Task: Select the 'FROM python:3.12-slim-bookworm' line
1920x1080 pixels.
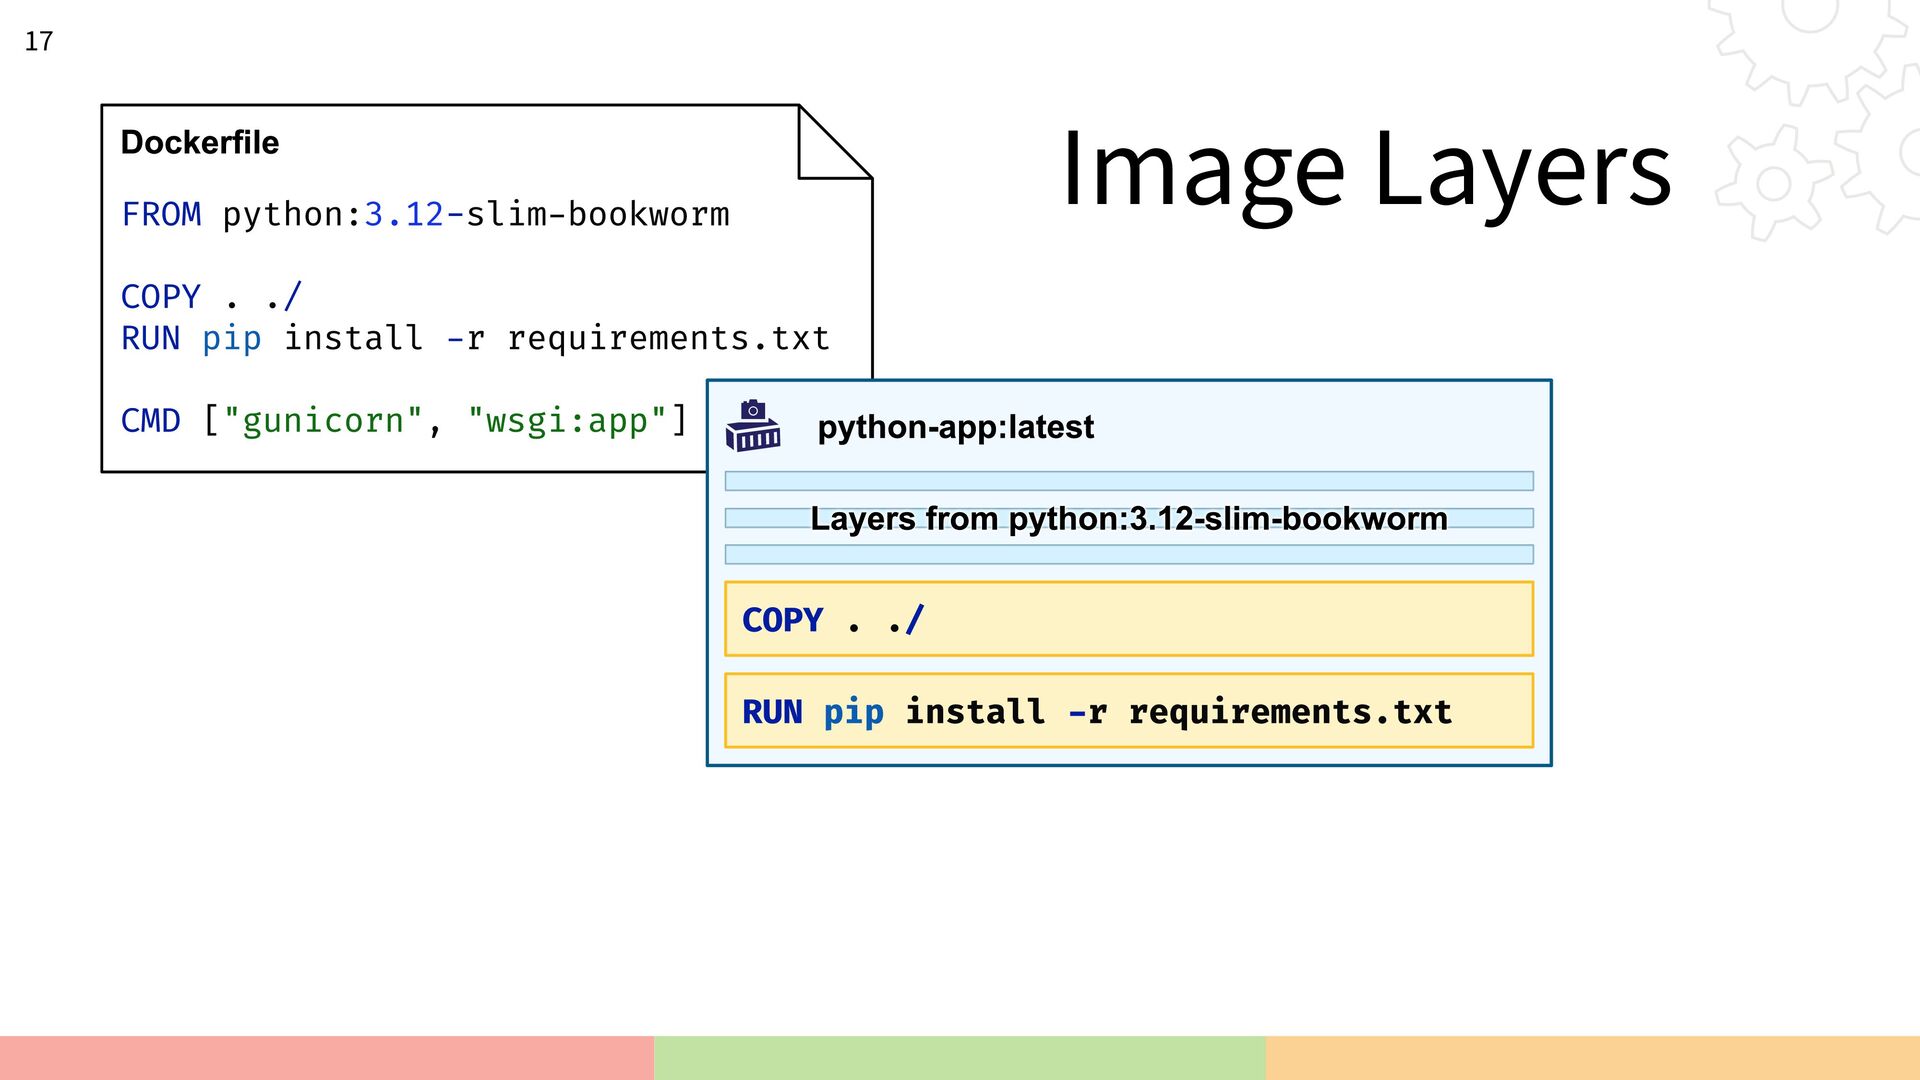Action: point(425,214)
